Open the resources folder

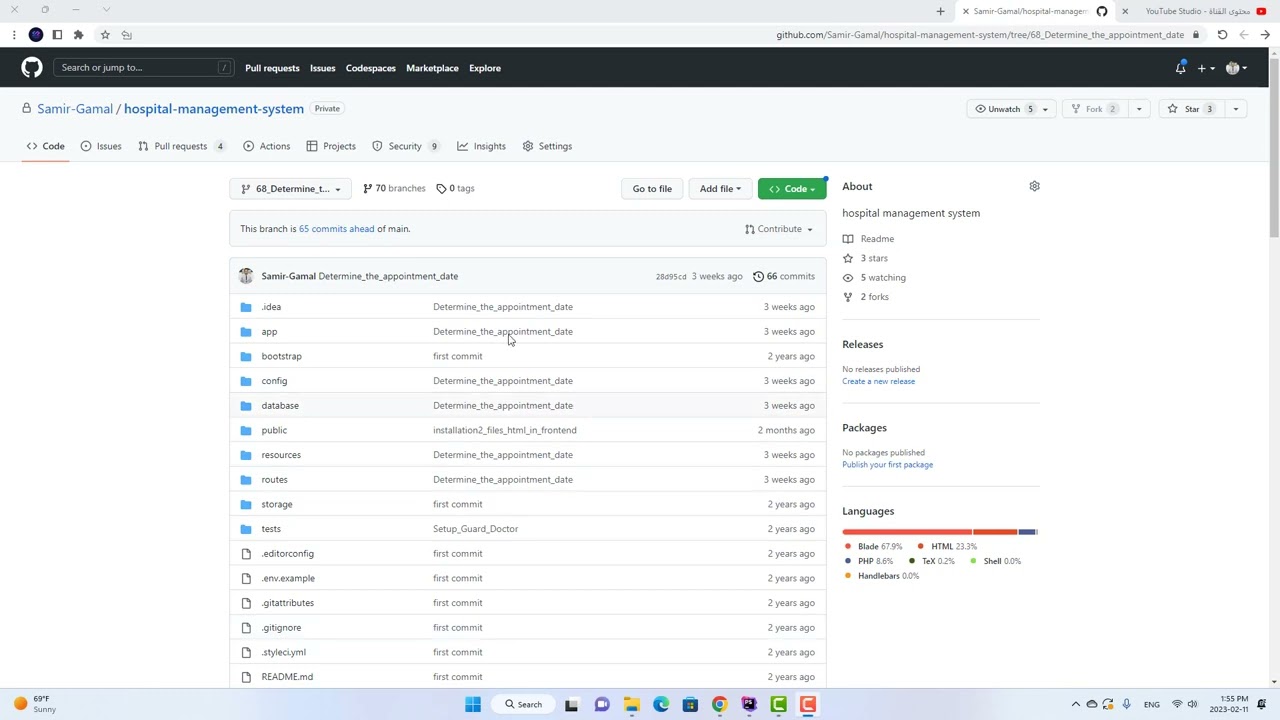(281, 455)
